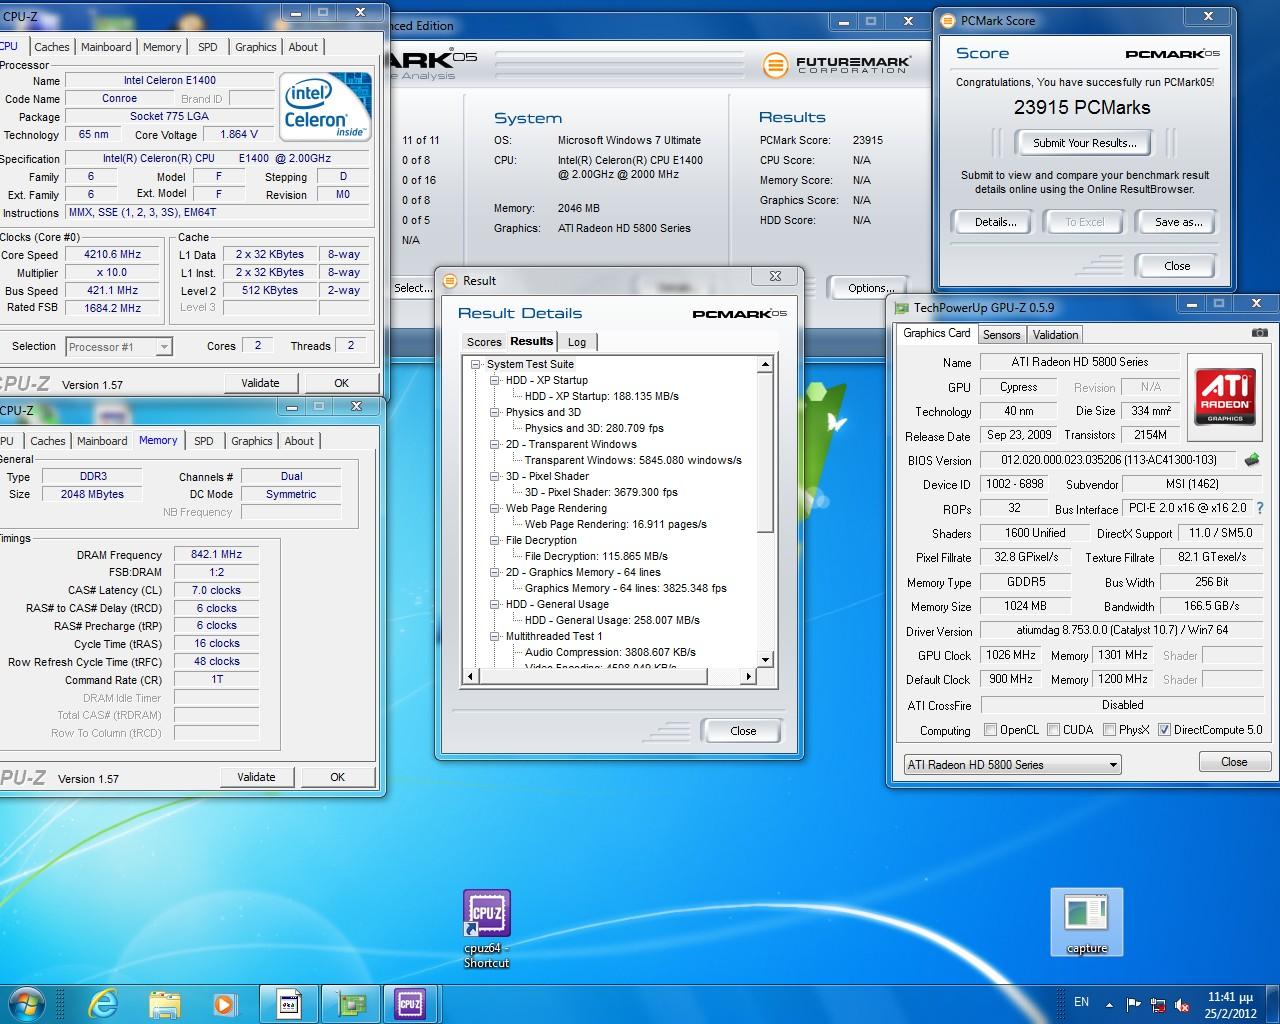Select 'Audio Compression: 3808.607 KB/s' result row
The height and width of the screenshot is (1024, 1280).
(610, 652)
